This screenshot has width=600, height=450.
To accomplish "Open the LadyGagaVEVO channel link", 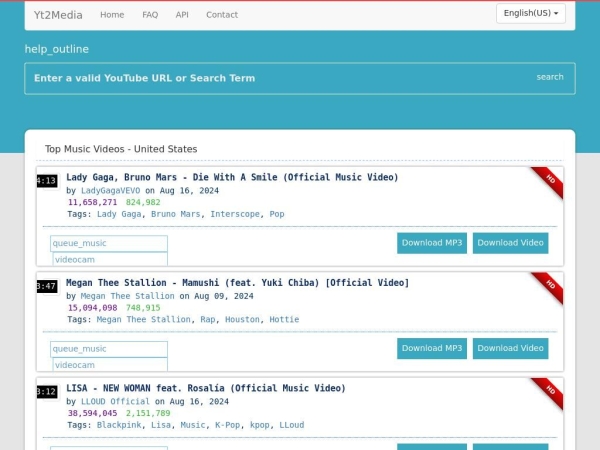I will pyautogui.click(x=111, y=191).
